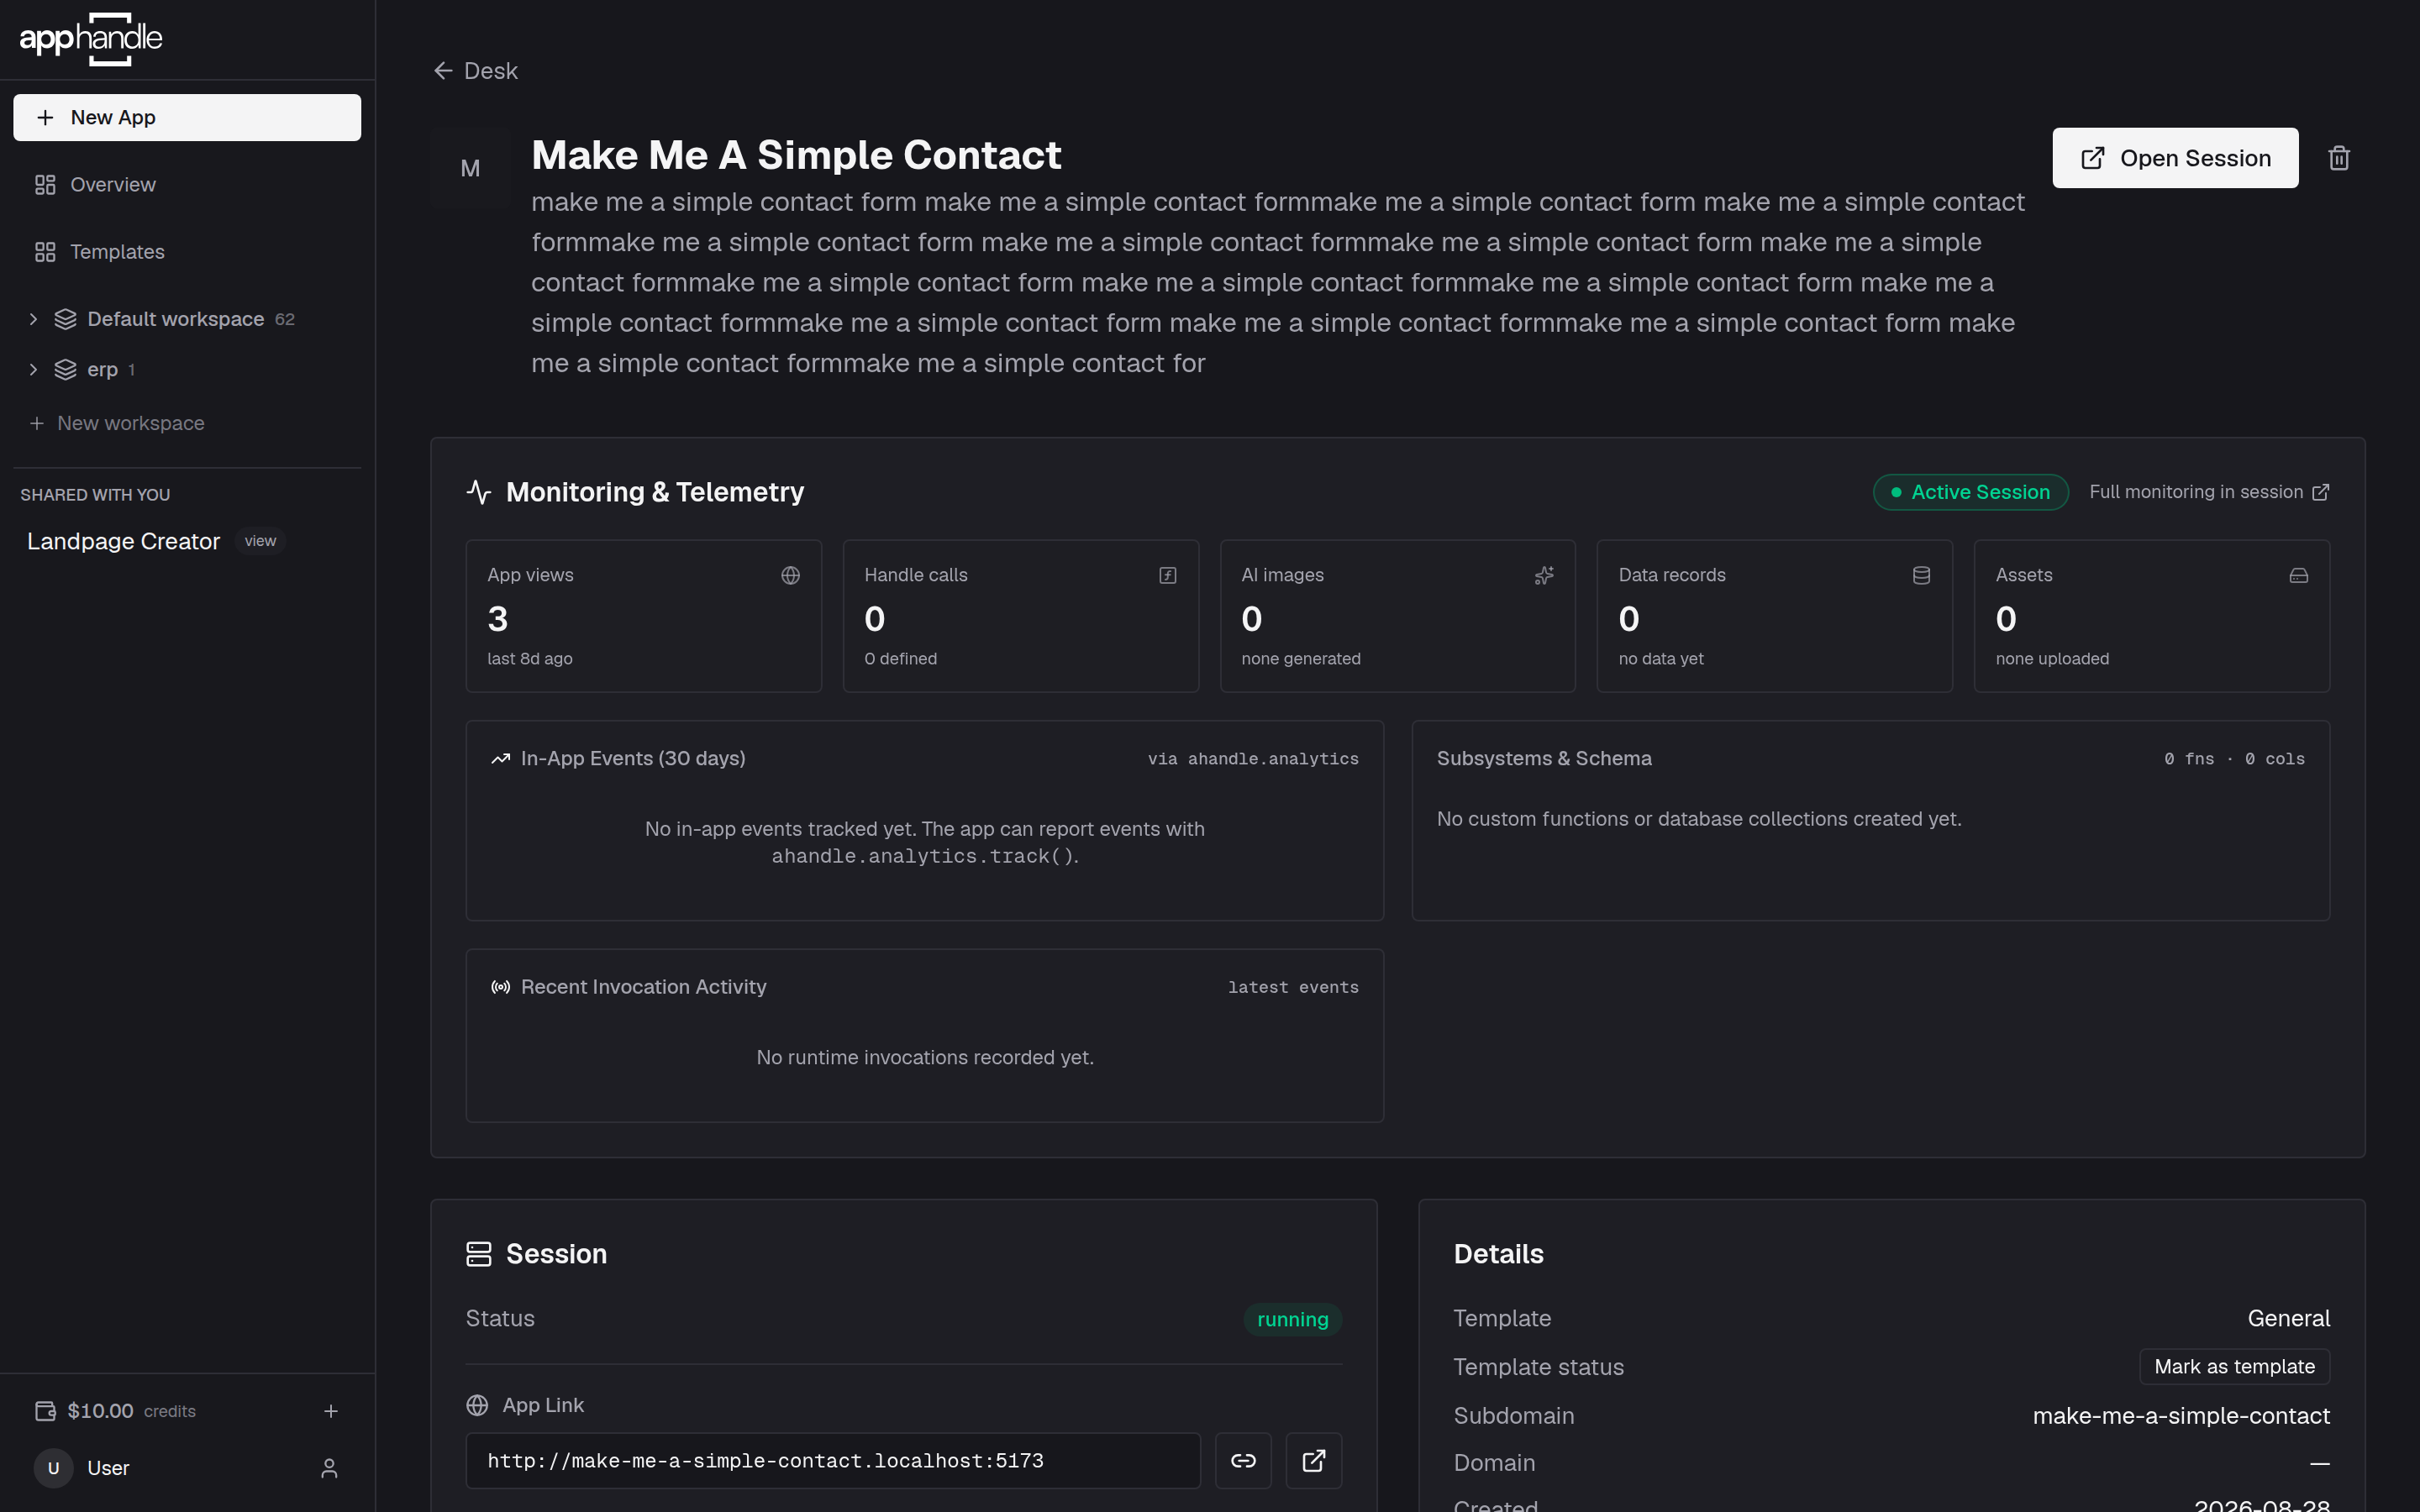Click the General template value

pyautogui.click(x=2288, y=1318)
